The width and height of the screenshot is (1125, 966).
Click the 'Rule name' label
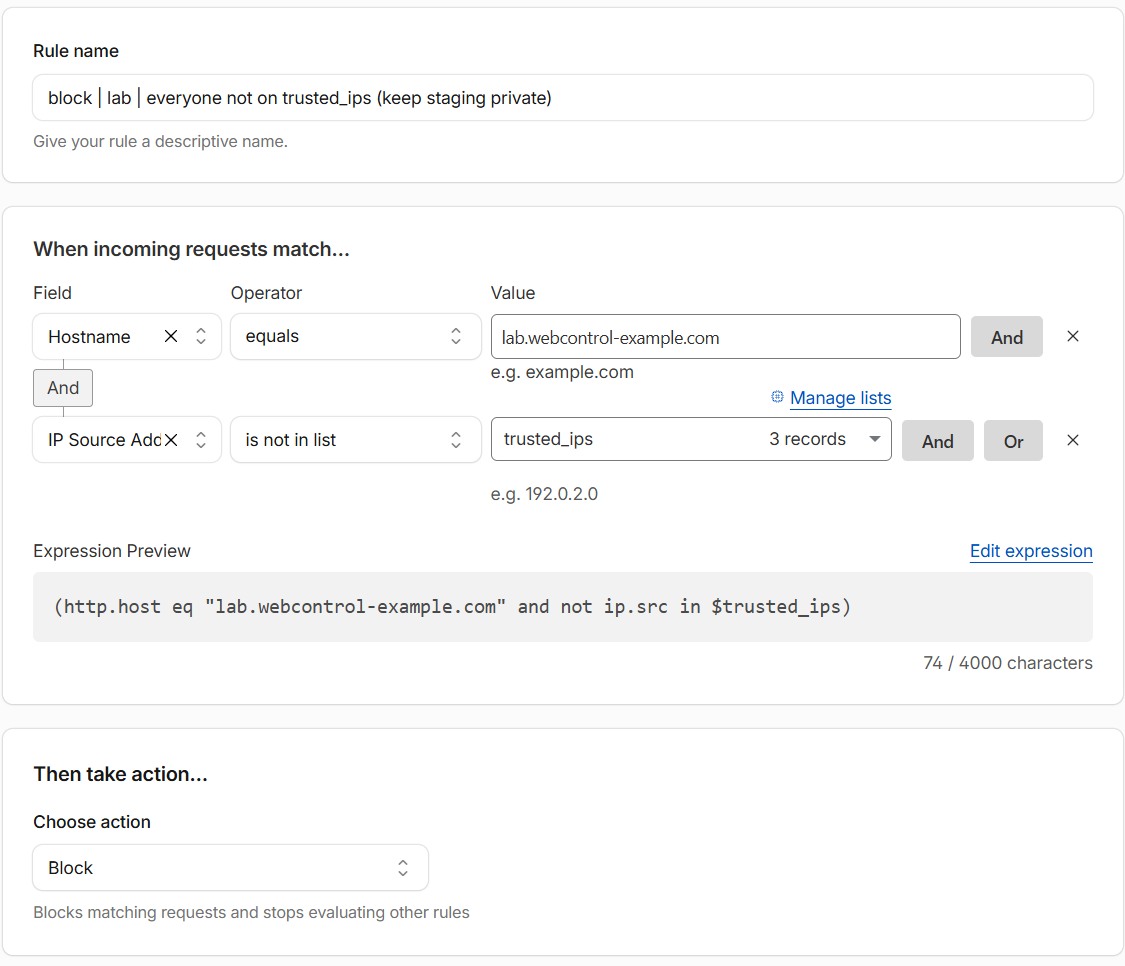pos(76,51)
